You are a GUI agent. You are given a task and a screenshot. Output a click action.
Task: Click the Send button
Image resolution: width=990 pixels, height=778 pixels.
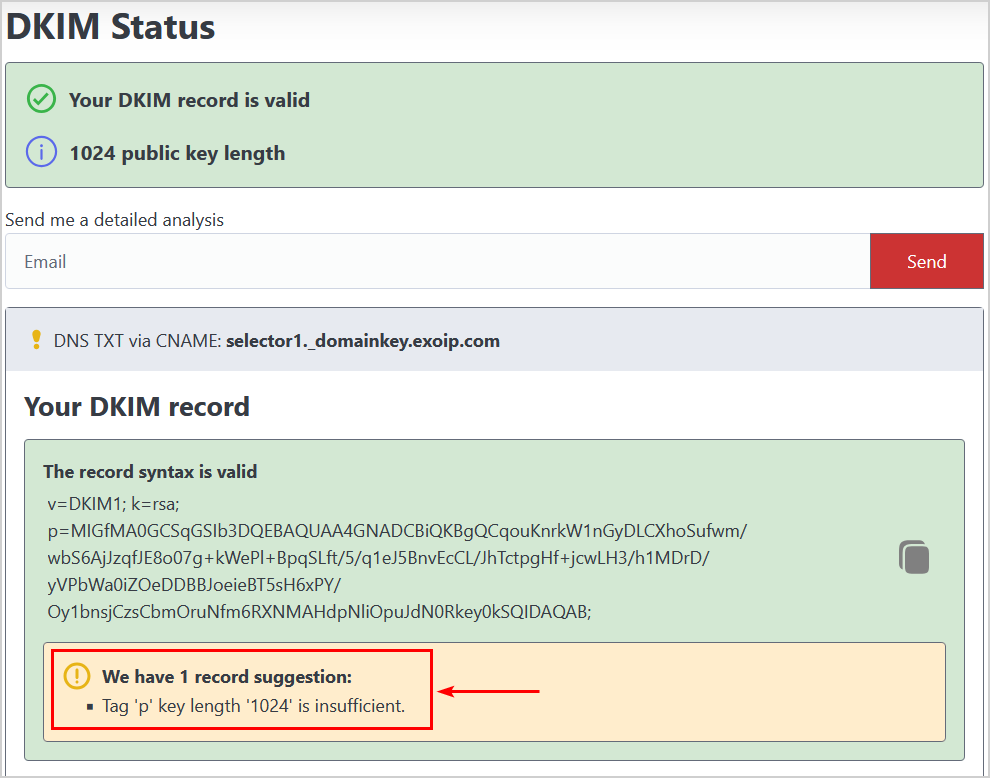tap(926, 261)
